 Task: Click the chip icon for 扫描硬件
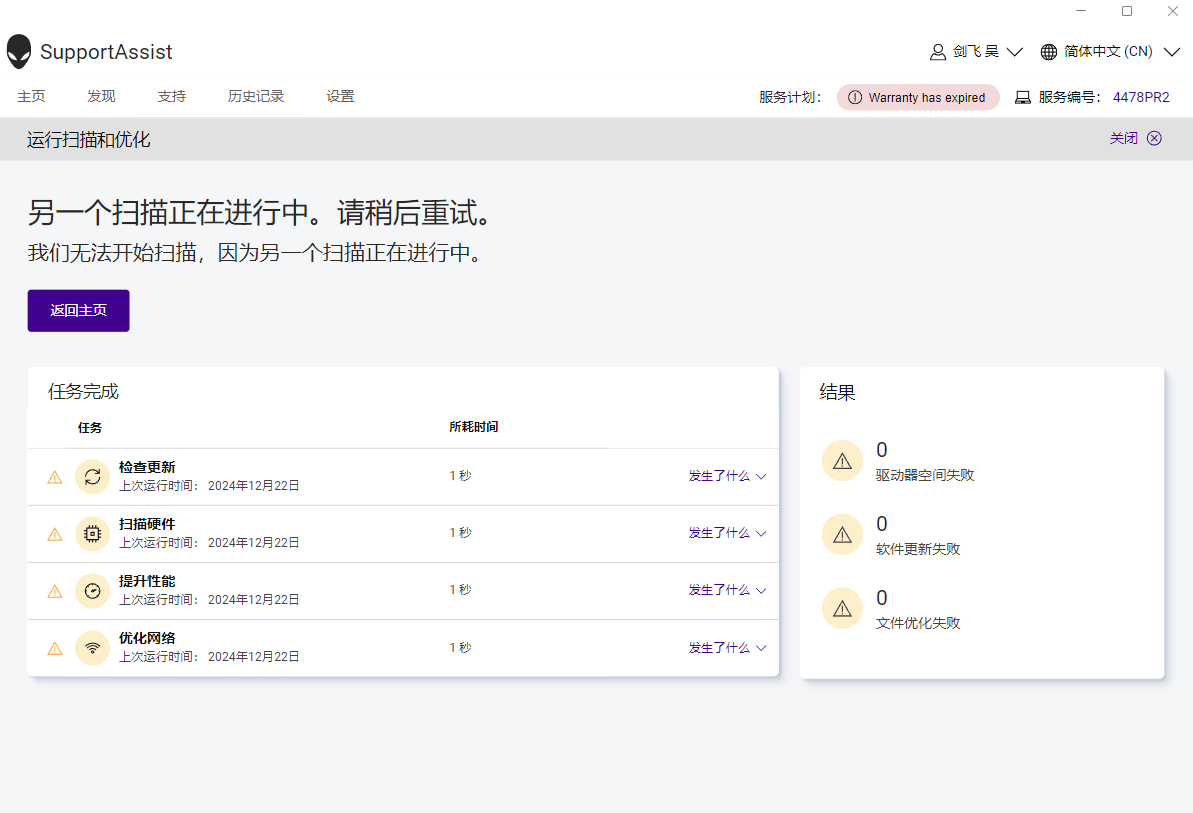93,534
